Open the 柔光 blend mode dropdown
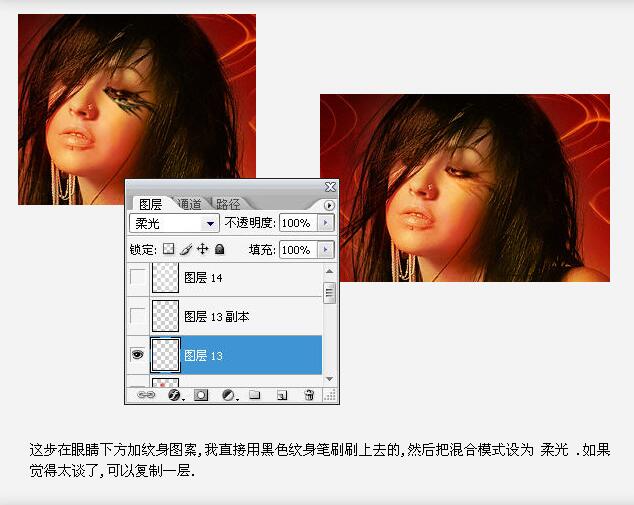 pos(174,223)
